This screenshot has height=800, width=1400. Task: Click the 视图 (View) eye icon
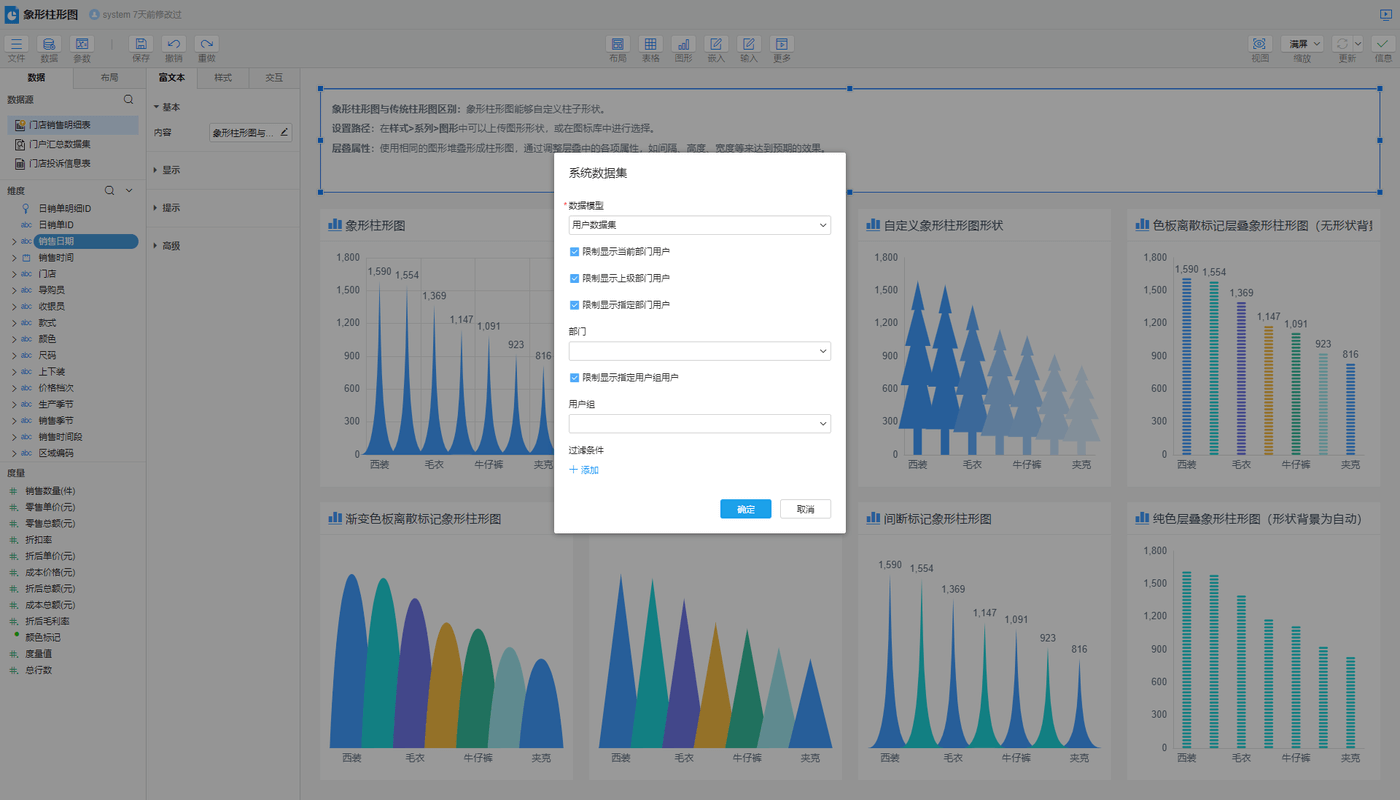coord(1259,45)
